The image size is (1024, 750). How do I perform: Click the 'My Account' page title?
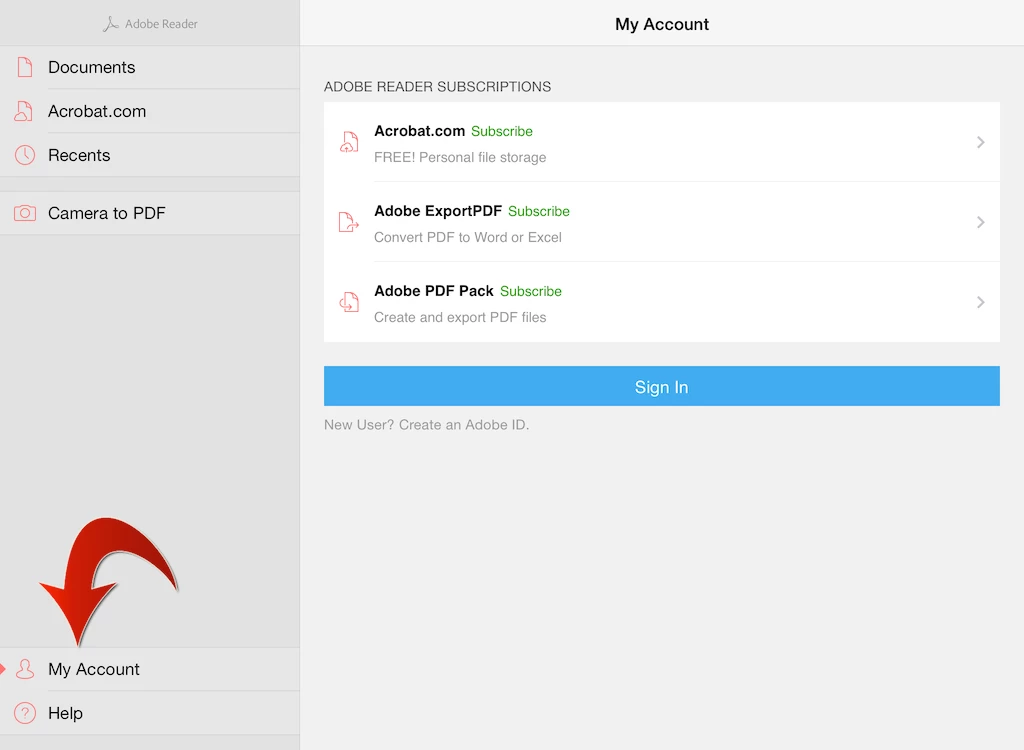tap(662, 24)
